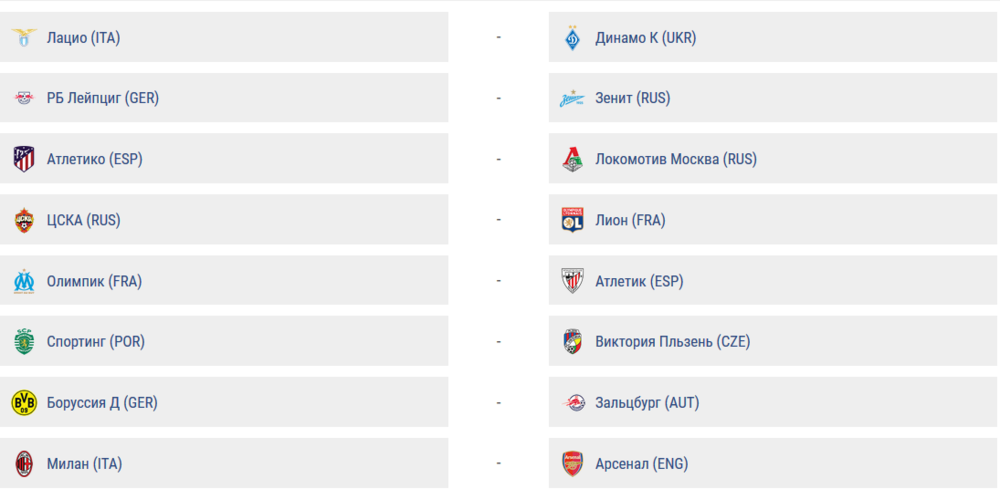This screenshot has height=499, width=1000.
Task: Click the Olympique Marseille logo icon
Action: pyautogui.click(x=23, y=281)
